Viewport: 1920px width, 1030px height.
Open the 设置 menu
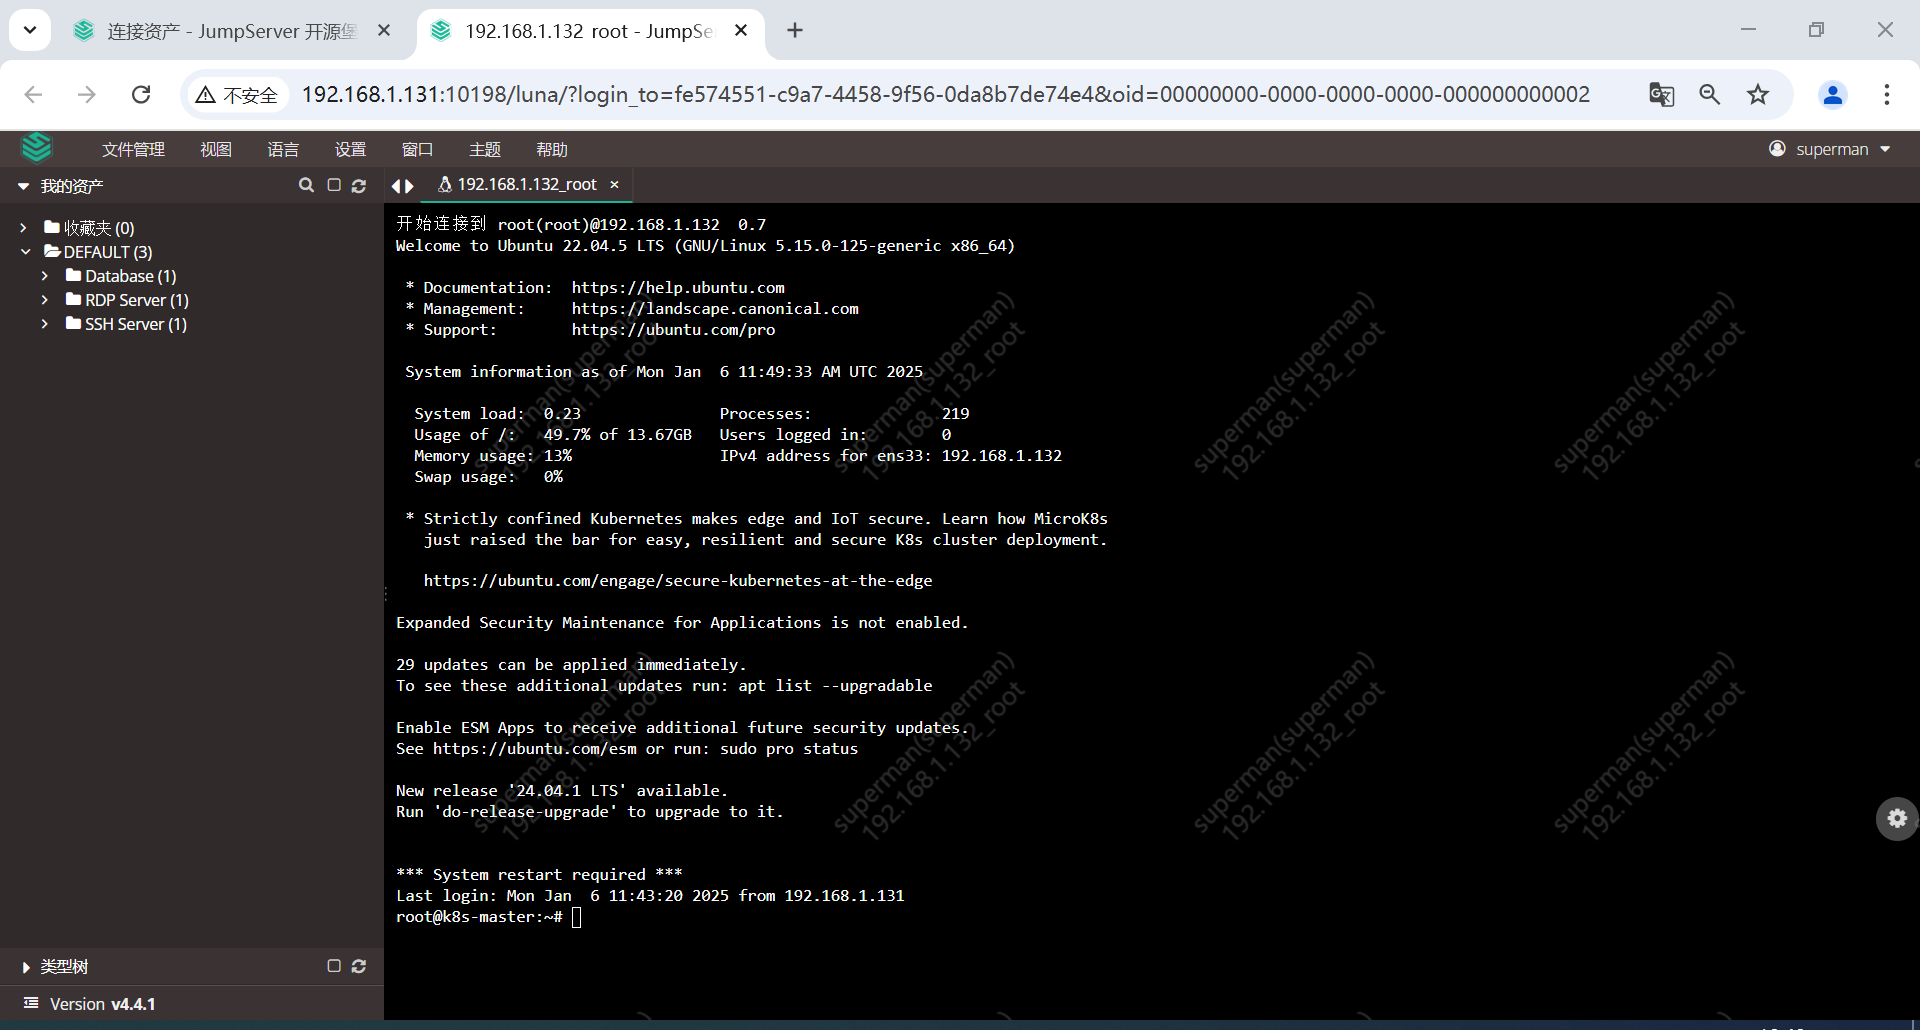point(350,149)
